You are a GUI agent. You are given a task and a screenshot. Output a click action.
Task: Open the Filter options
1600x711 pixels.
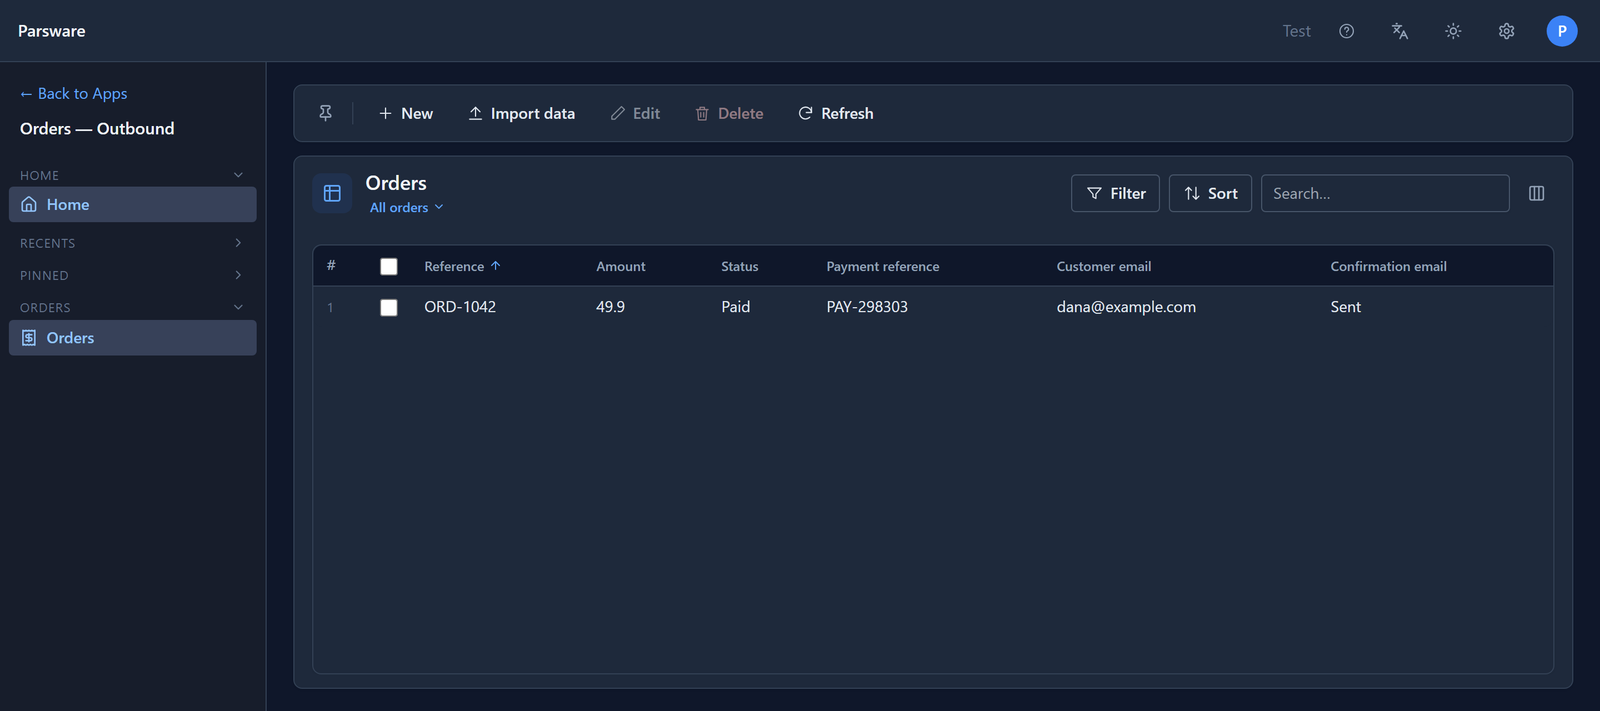point(1115,193)
